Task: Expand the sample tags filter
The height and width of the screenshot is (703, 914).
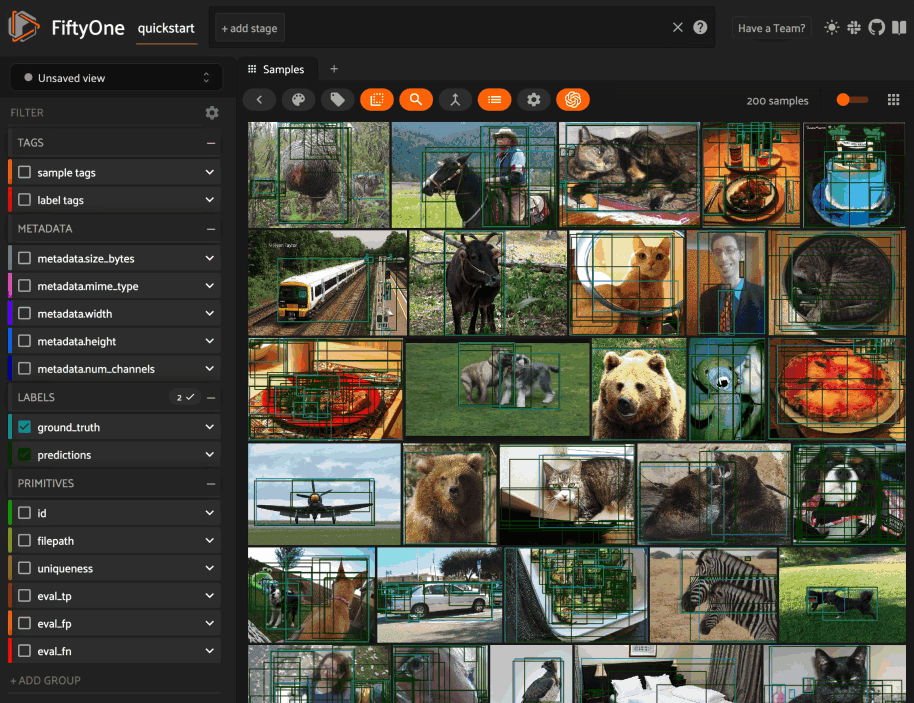Action: tap(210, 173)
